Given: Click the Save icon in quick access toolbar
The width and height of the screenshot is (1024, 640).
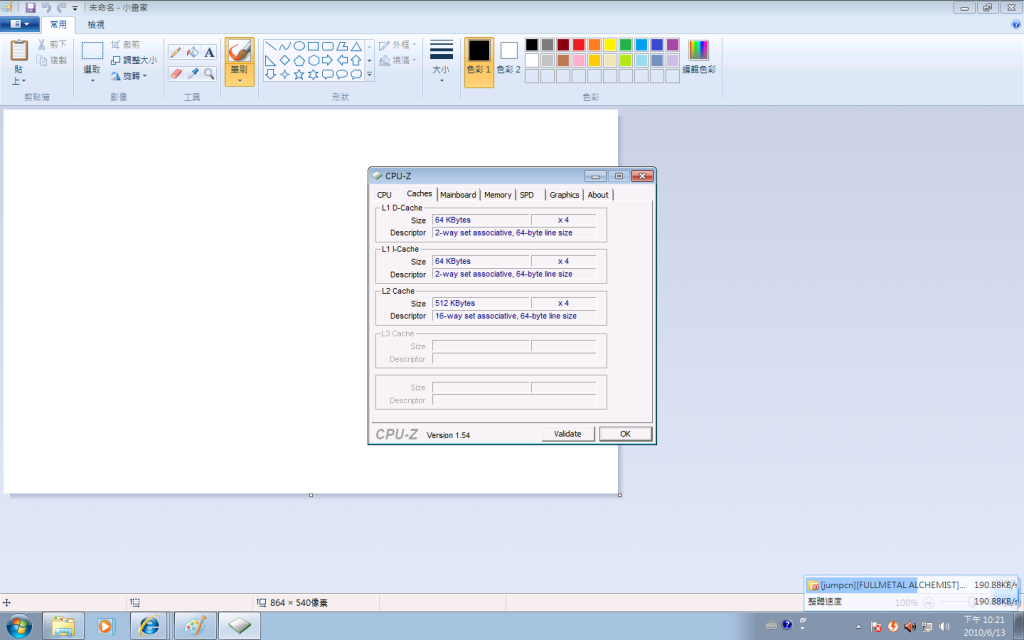Looking at the screenshot, I should click(x=31, y=7).
